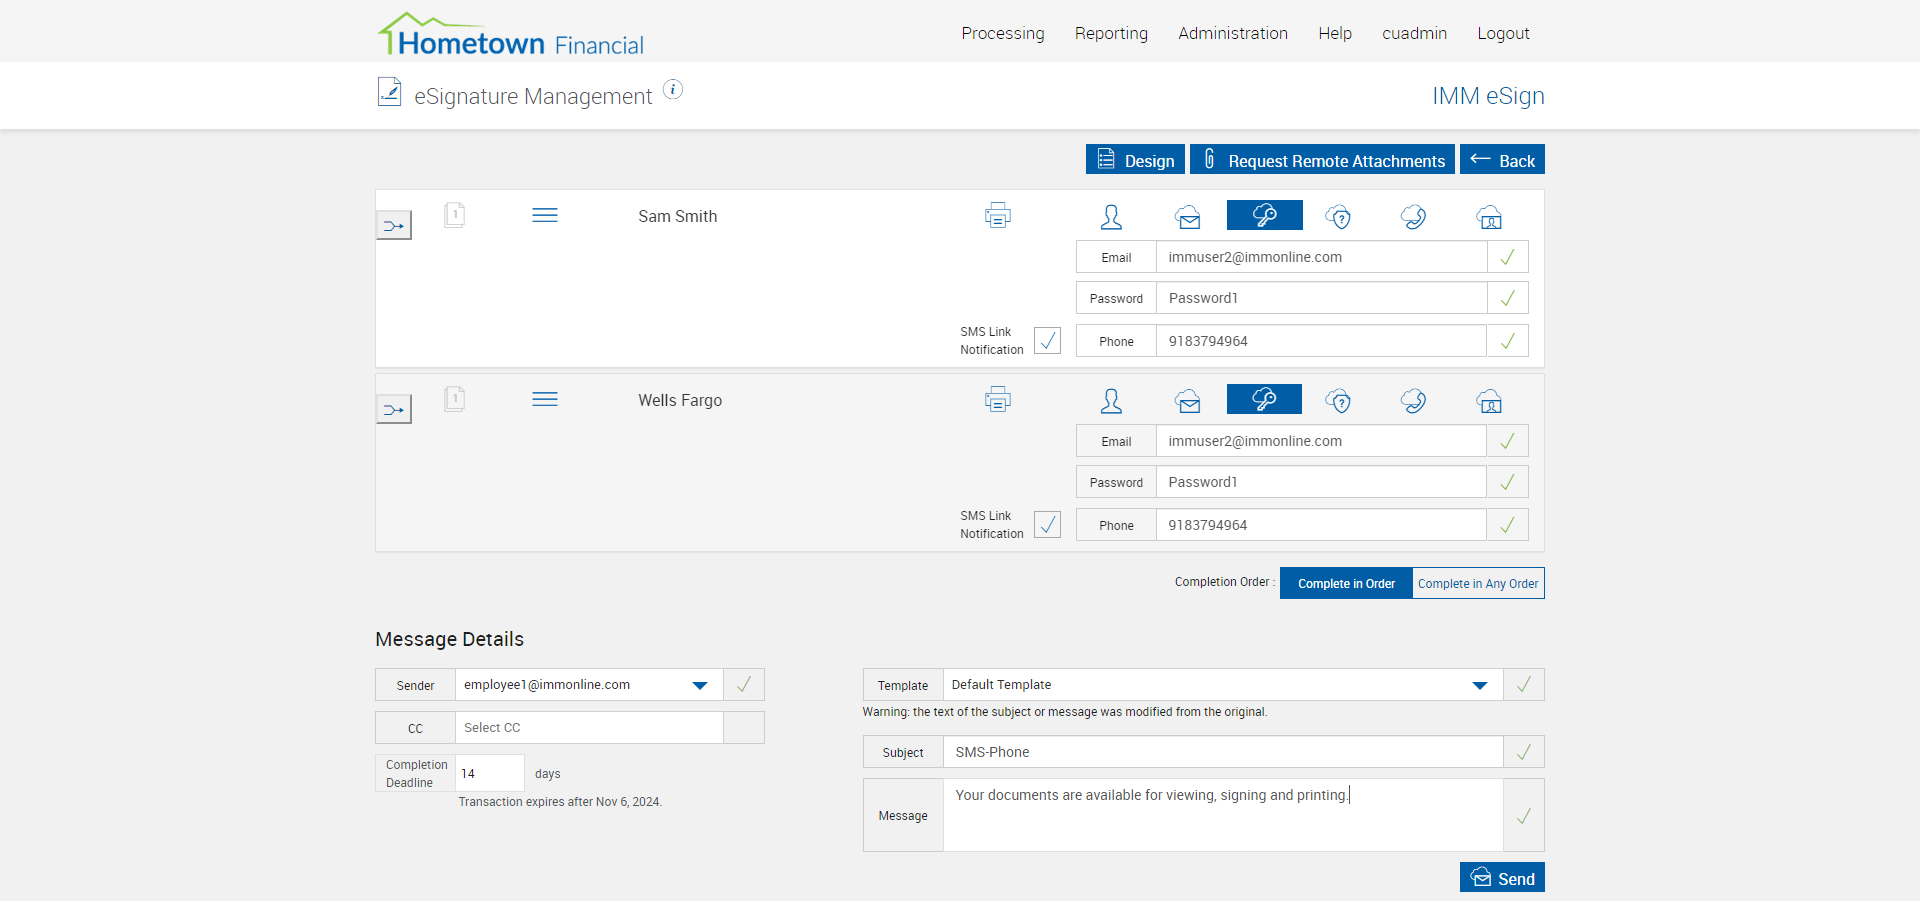Open the Select CC dropdown field
Image resolution: width=1920 pixels, height=901 pixels.
588,728
